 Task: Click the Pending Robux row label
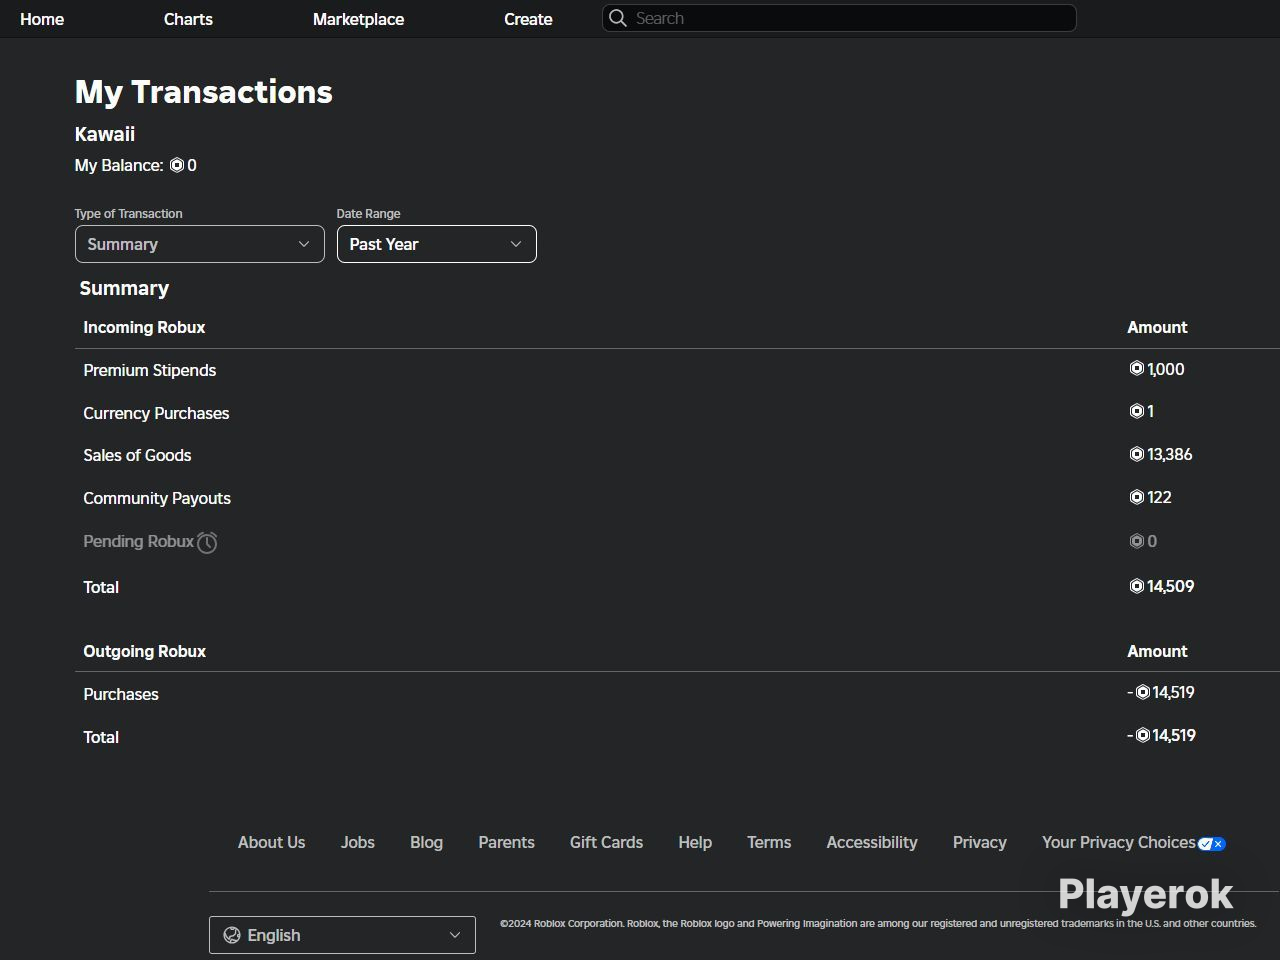point(138,541)
